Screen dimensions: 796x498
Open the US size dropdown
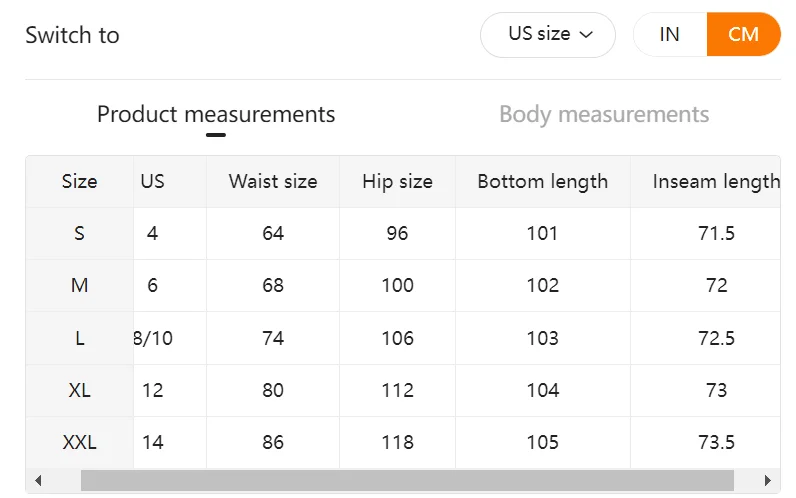[x=547, y=34]
